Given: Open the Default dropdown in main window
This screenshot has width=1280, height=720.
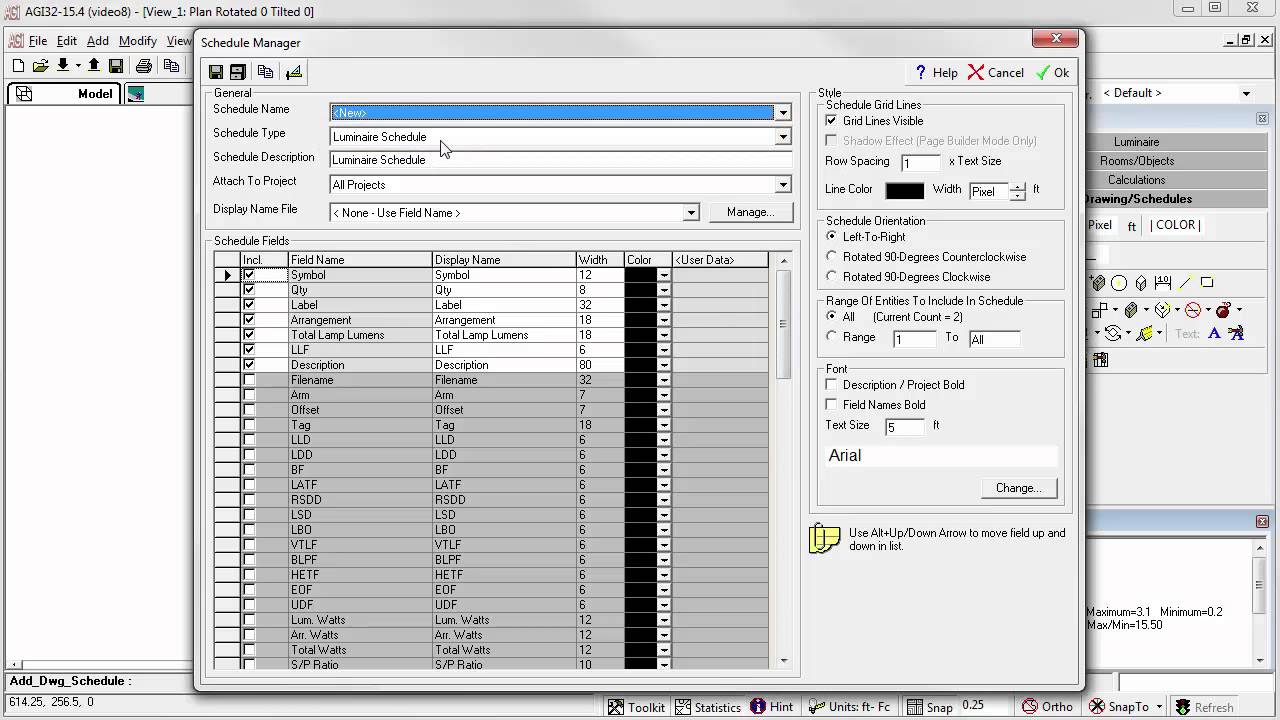Looking at the screenshot, I should coord(1246,93).
